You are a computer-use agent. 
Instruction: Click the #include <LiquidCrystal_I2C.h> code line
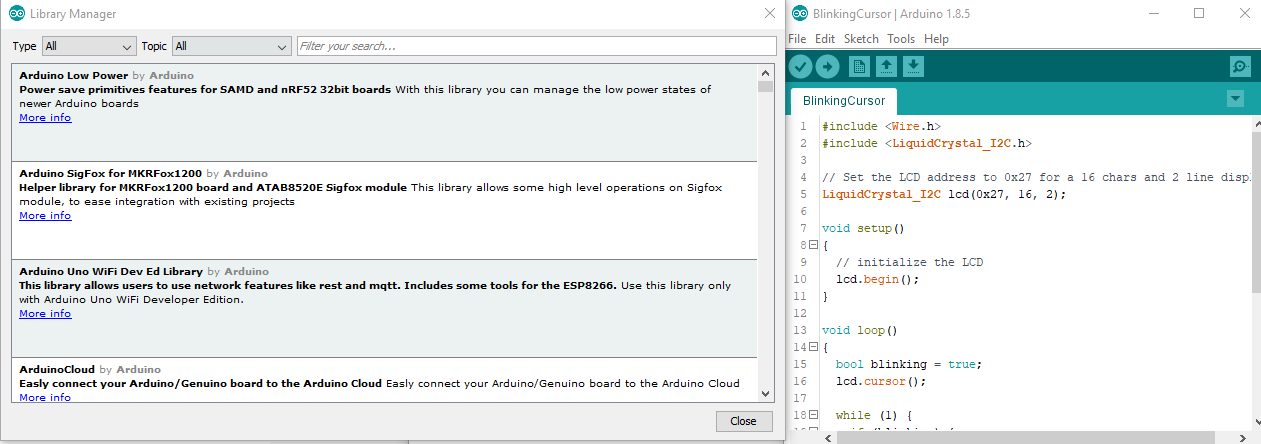point(927,143)
